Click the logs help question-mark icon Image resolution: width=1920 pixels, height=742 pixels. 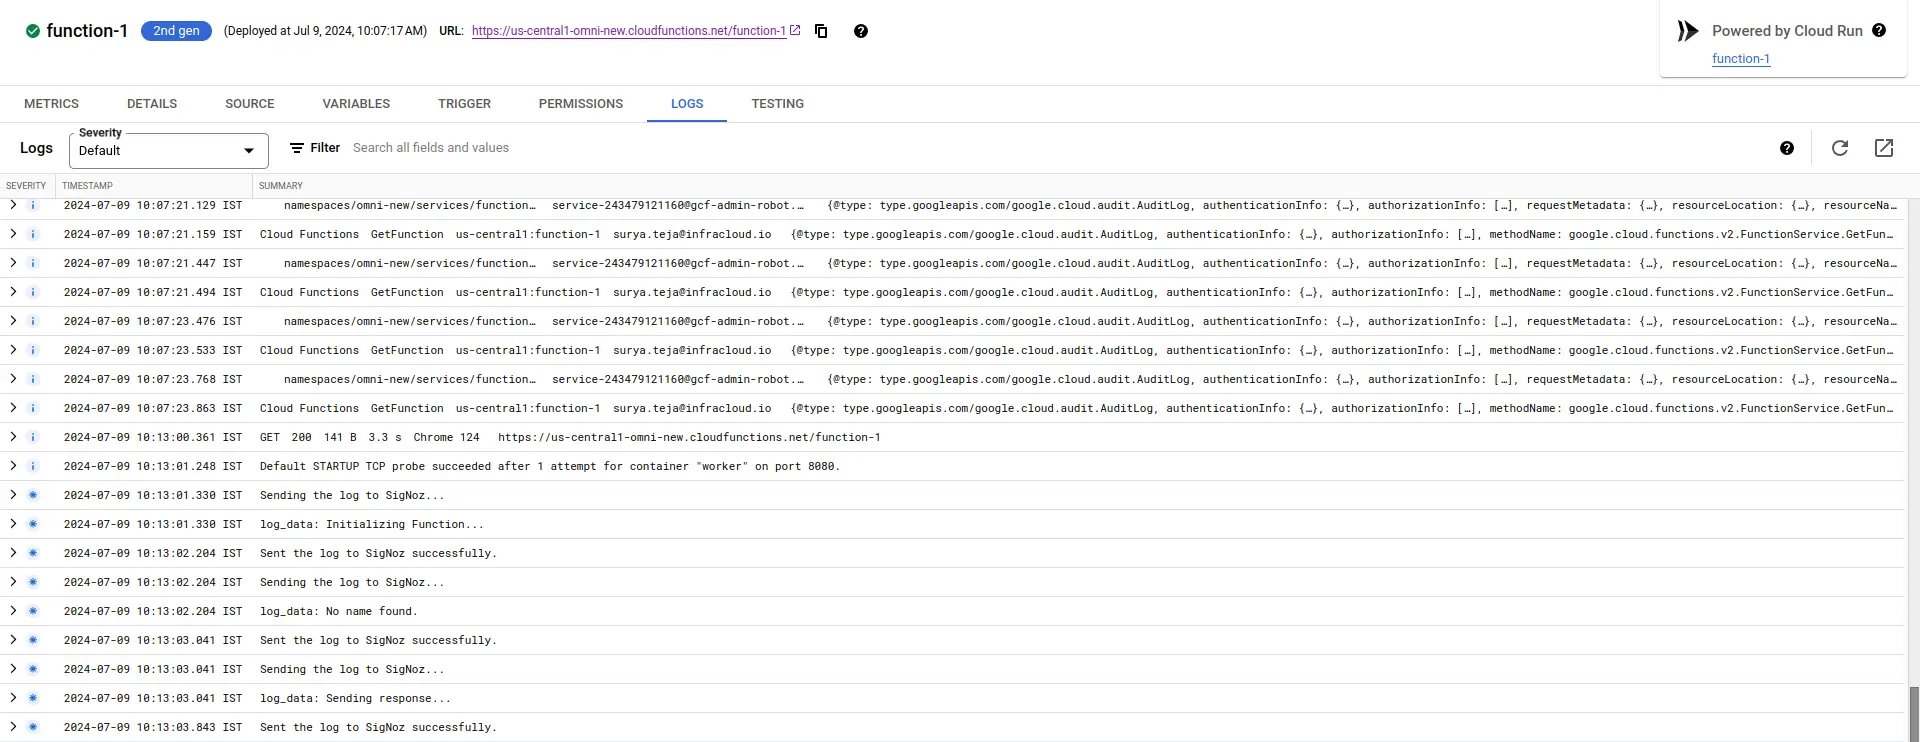[1787, 148]
